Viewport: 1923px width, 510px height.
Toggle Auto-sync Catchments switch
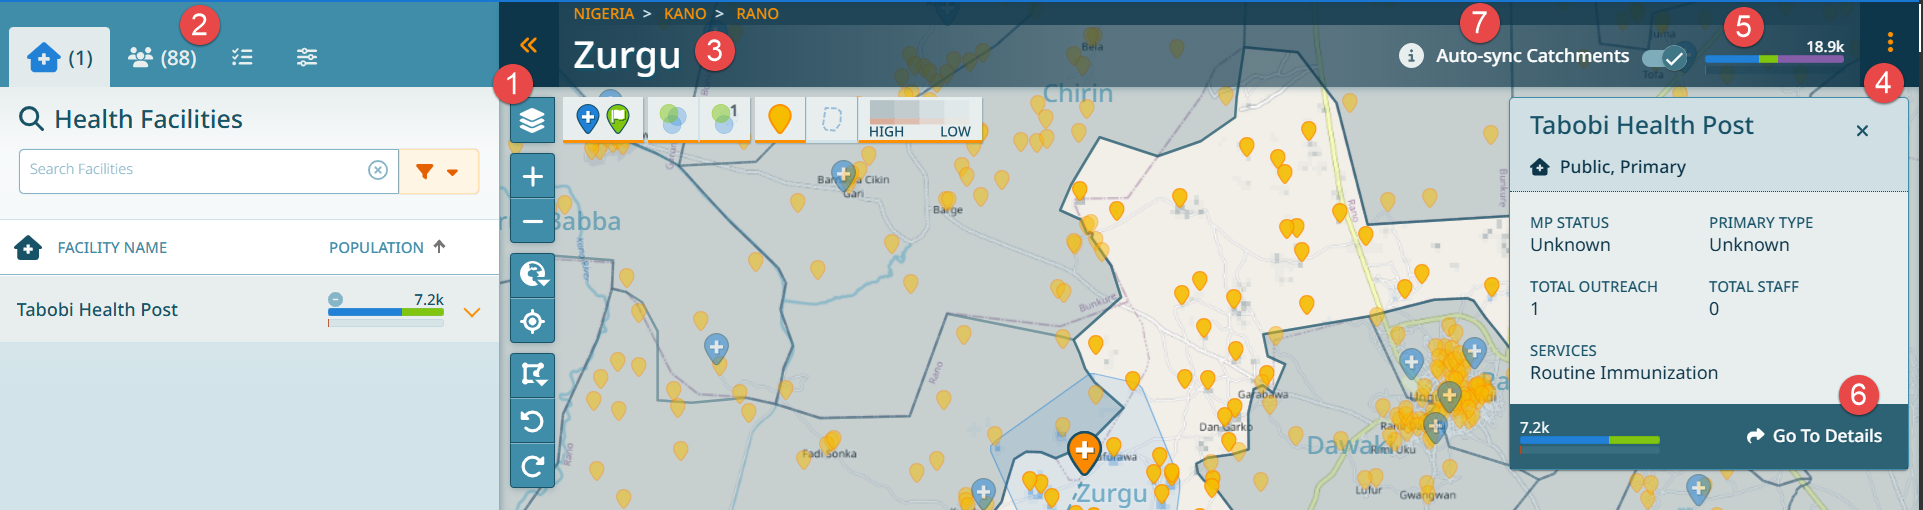pos(1665,57)
